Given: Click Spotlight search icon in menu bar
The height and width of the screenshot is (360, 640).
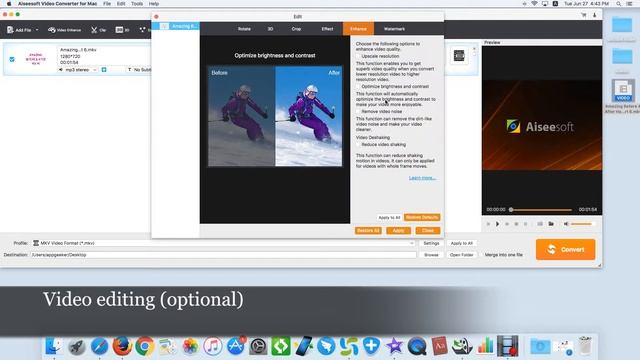Looking at the screenshot, I should [x=619, y=4].
